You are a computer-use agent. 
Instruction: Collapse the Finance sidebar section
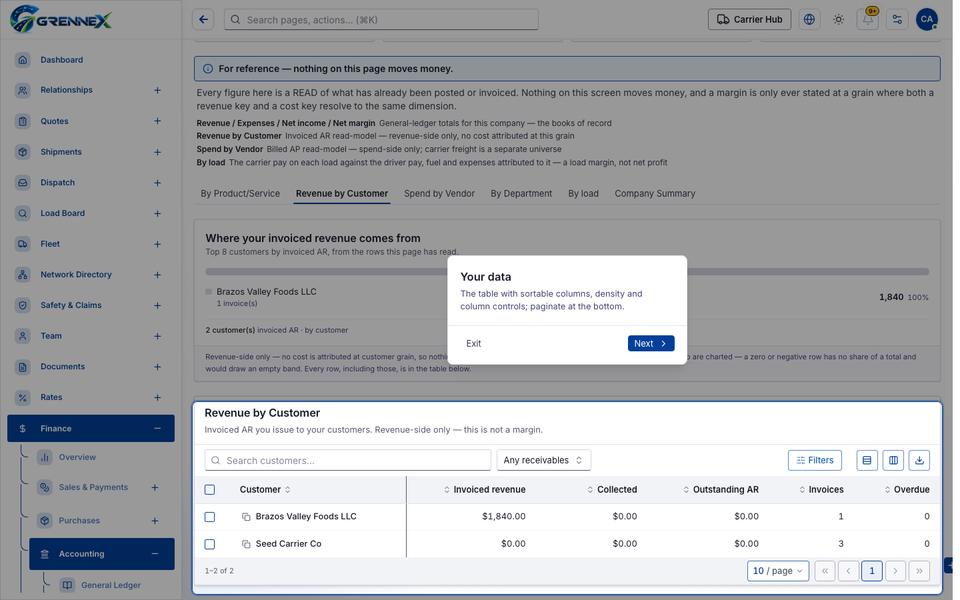(157, 429)
